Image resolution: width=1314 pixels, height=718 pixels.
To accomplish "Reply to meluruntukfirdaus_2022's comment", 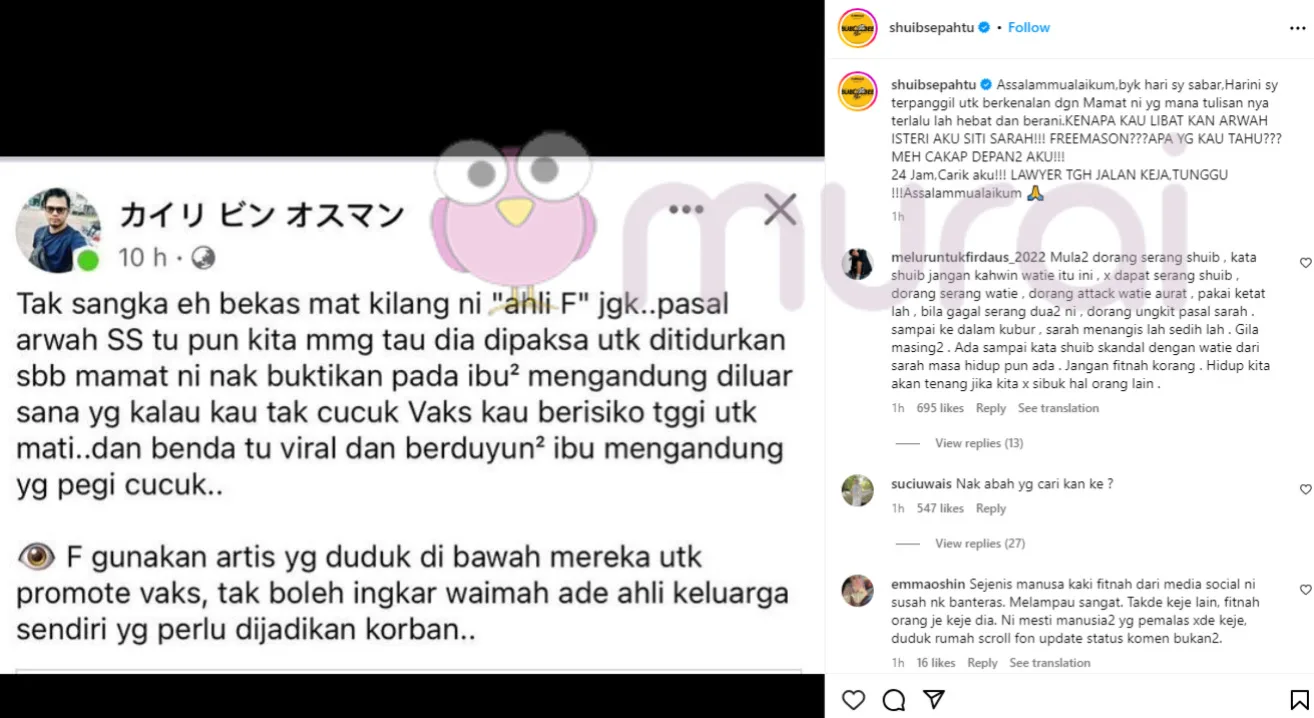I will [991, 408].
